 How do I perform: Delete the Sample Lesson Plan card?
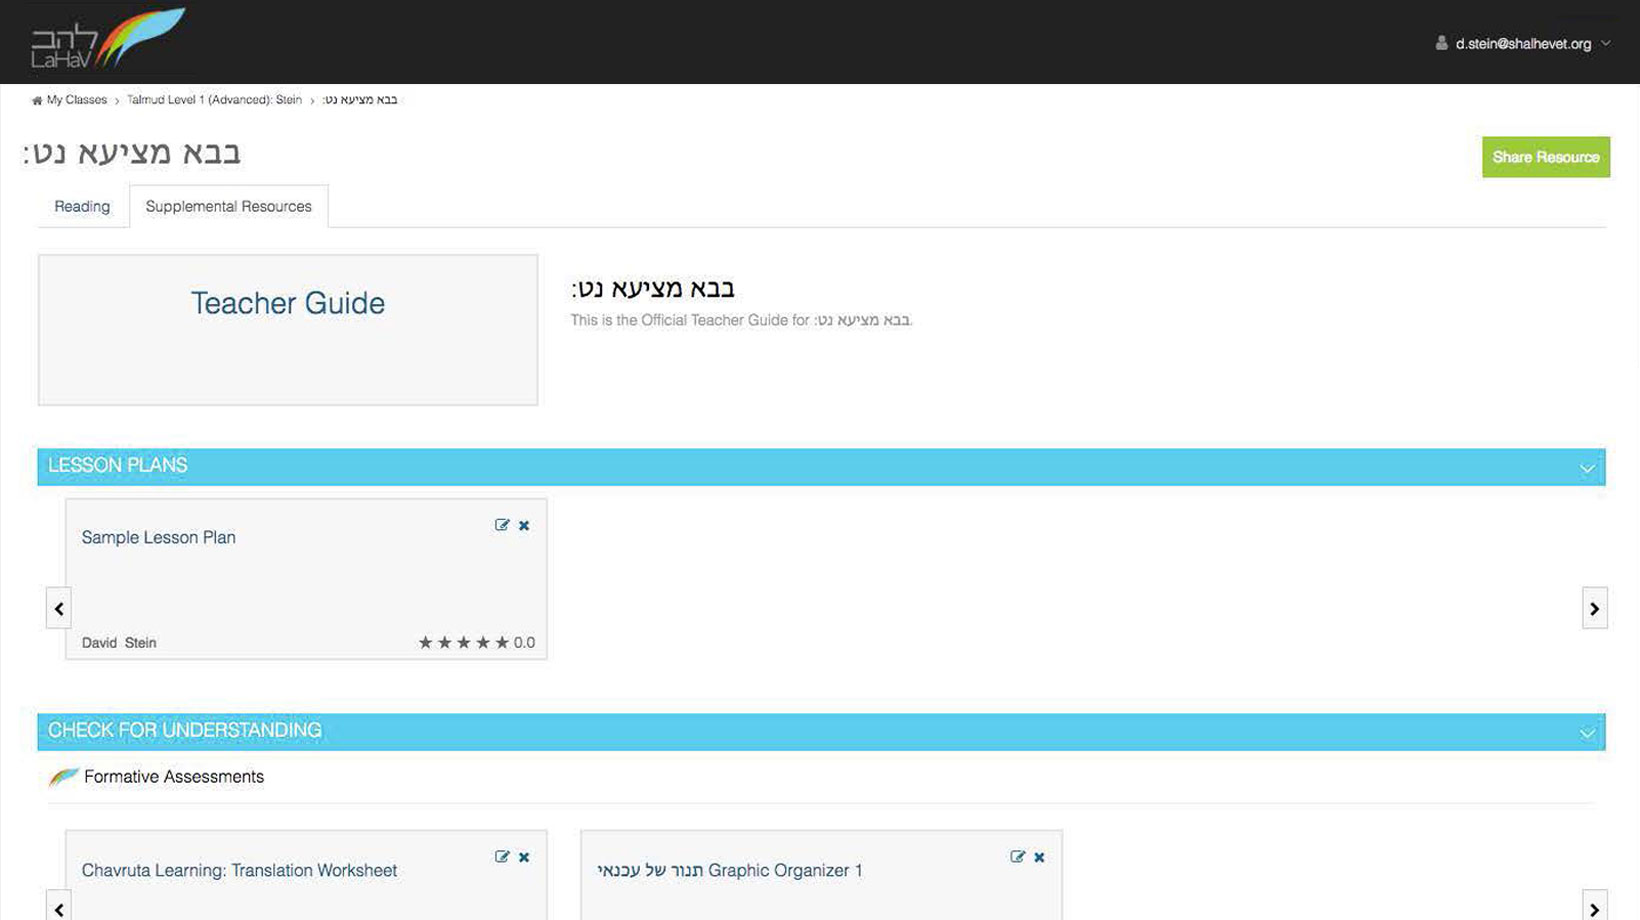[524, 525]
